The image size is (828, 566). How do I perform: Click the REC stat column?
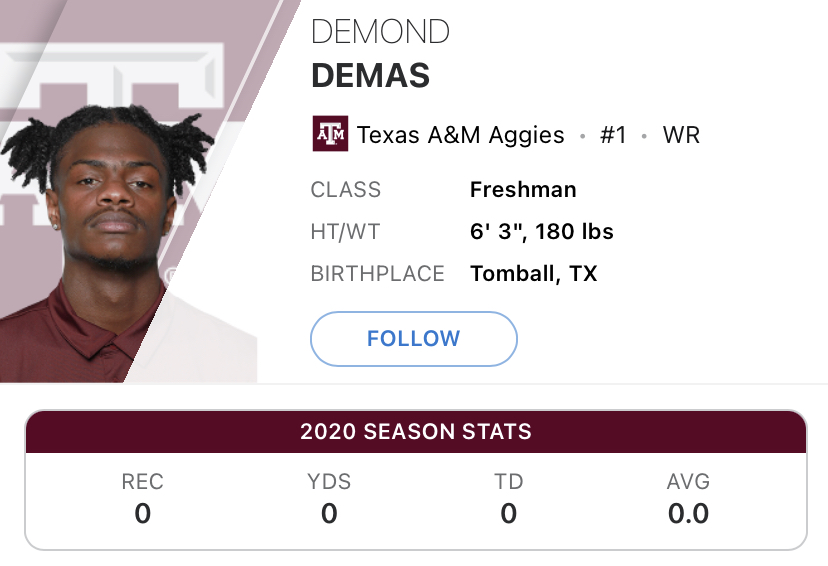(142, 499)
